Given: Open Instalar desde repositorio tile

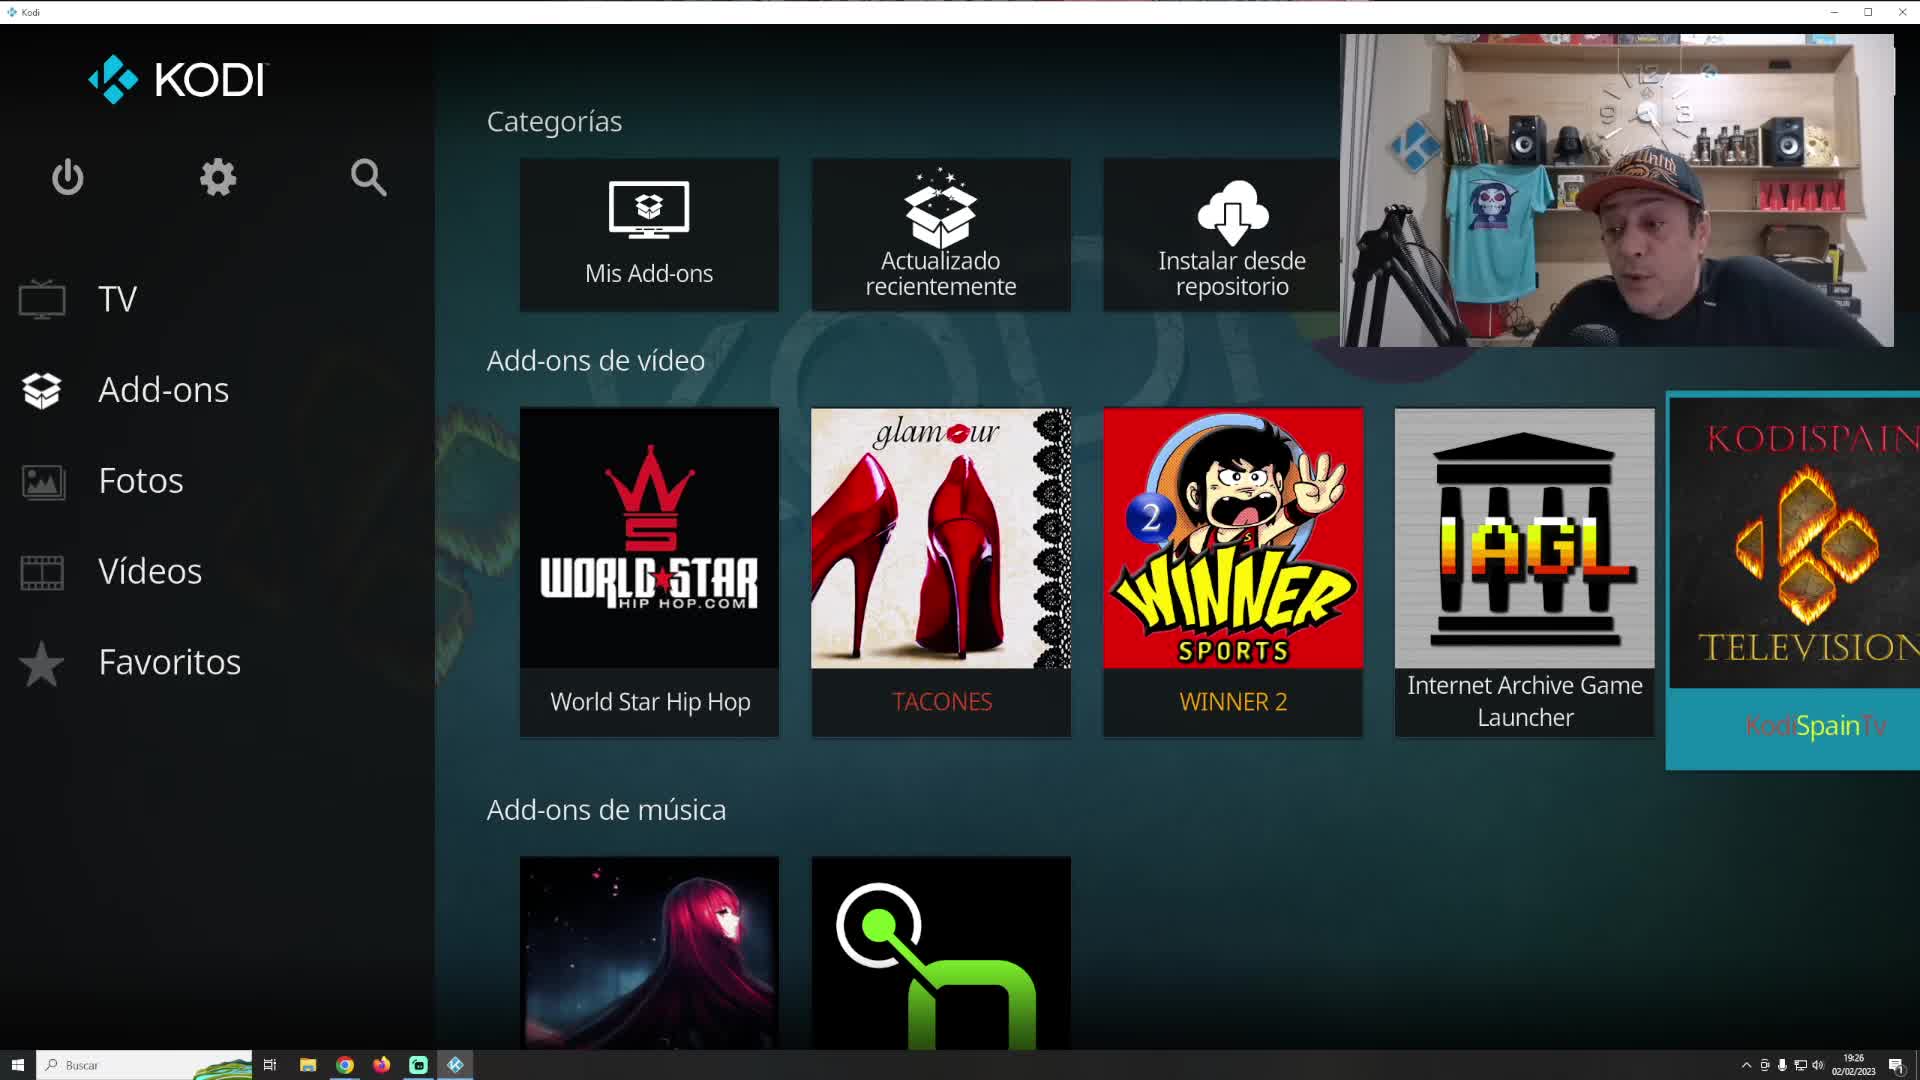Looking at the screenshot, I should (1222, 234).
